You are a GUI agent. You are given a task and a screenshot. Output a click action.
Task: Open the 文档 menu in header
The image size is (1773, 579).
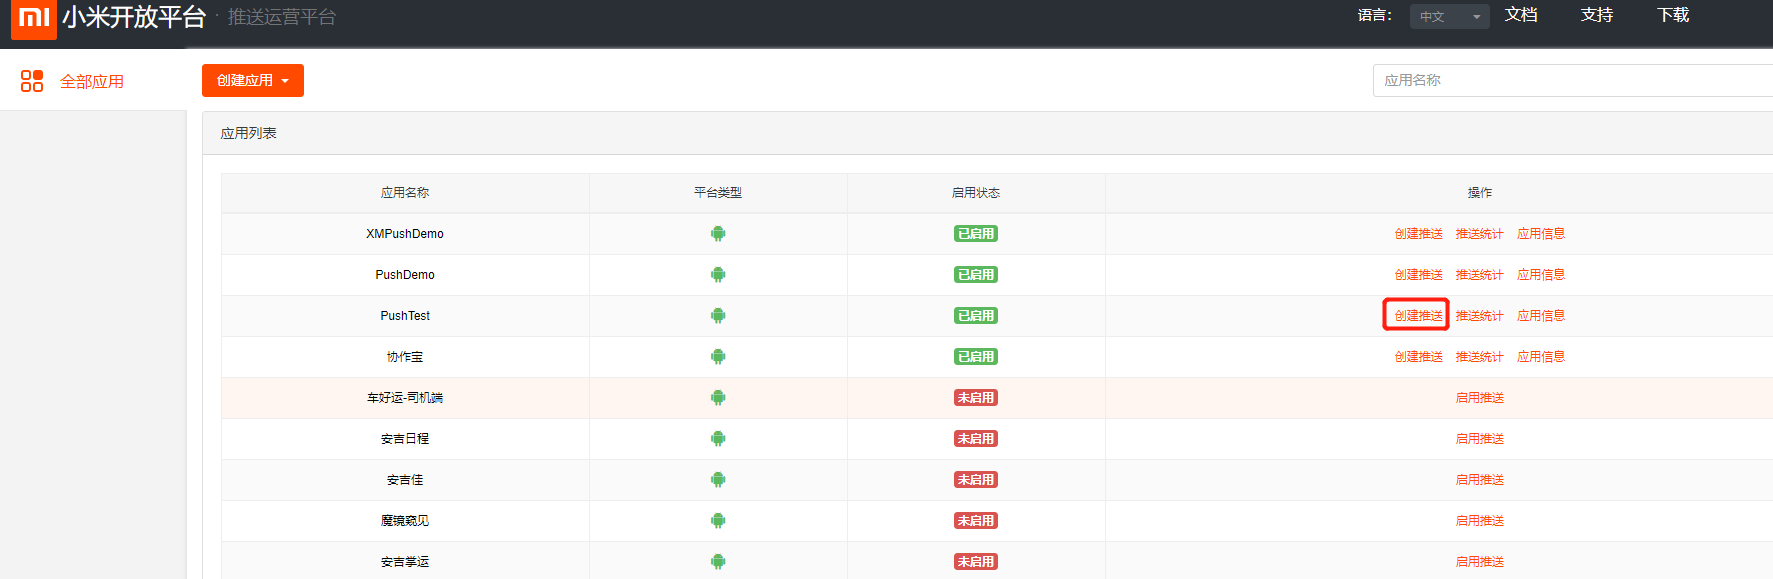coord(1521,15)
